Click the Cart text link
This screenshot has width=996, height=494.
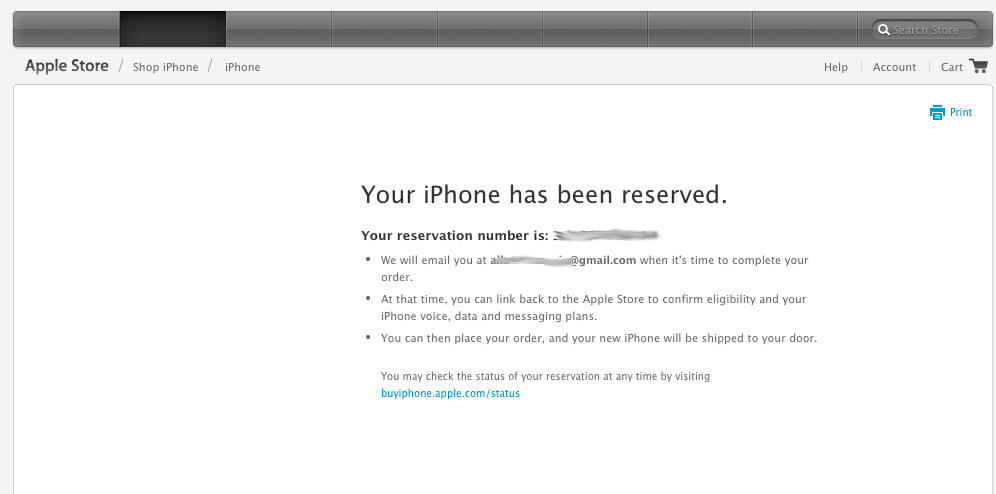(952, 67)
